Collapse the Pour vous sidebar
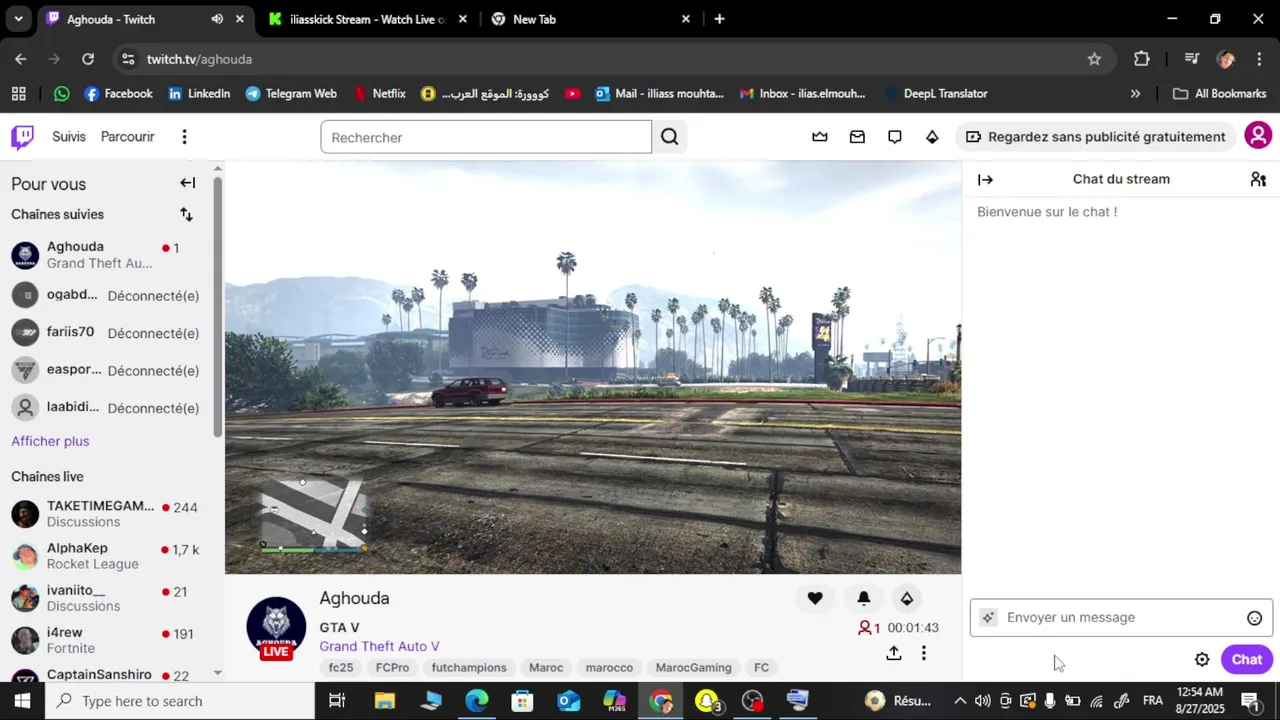Viewport: 1280px width, 720px height. [x=187, y=183]
